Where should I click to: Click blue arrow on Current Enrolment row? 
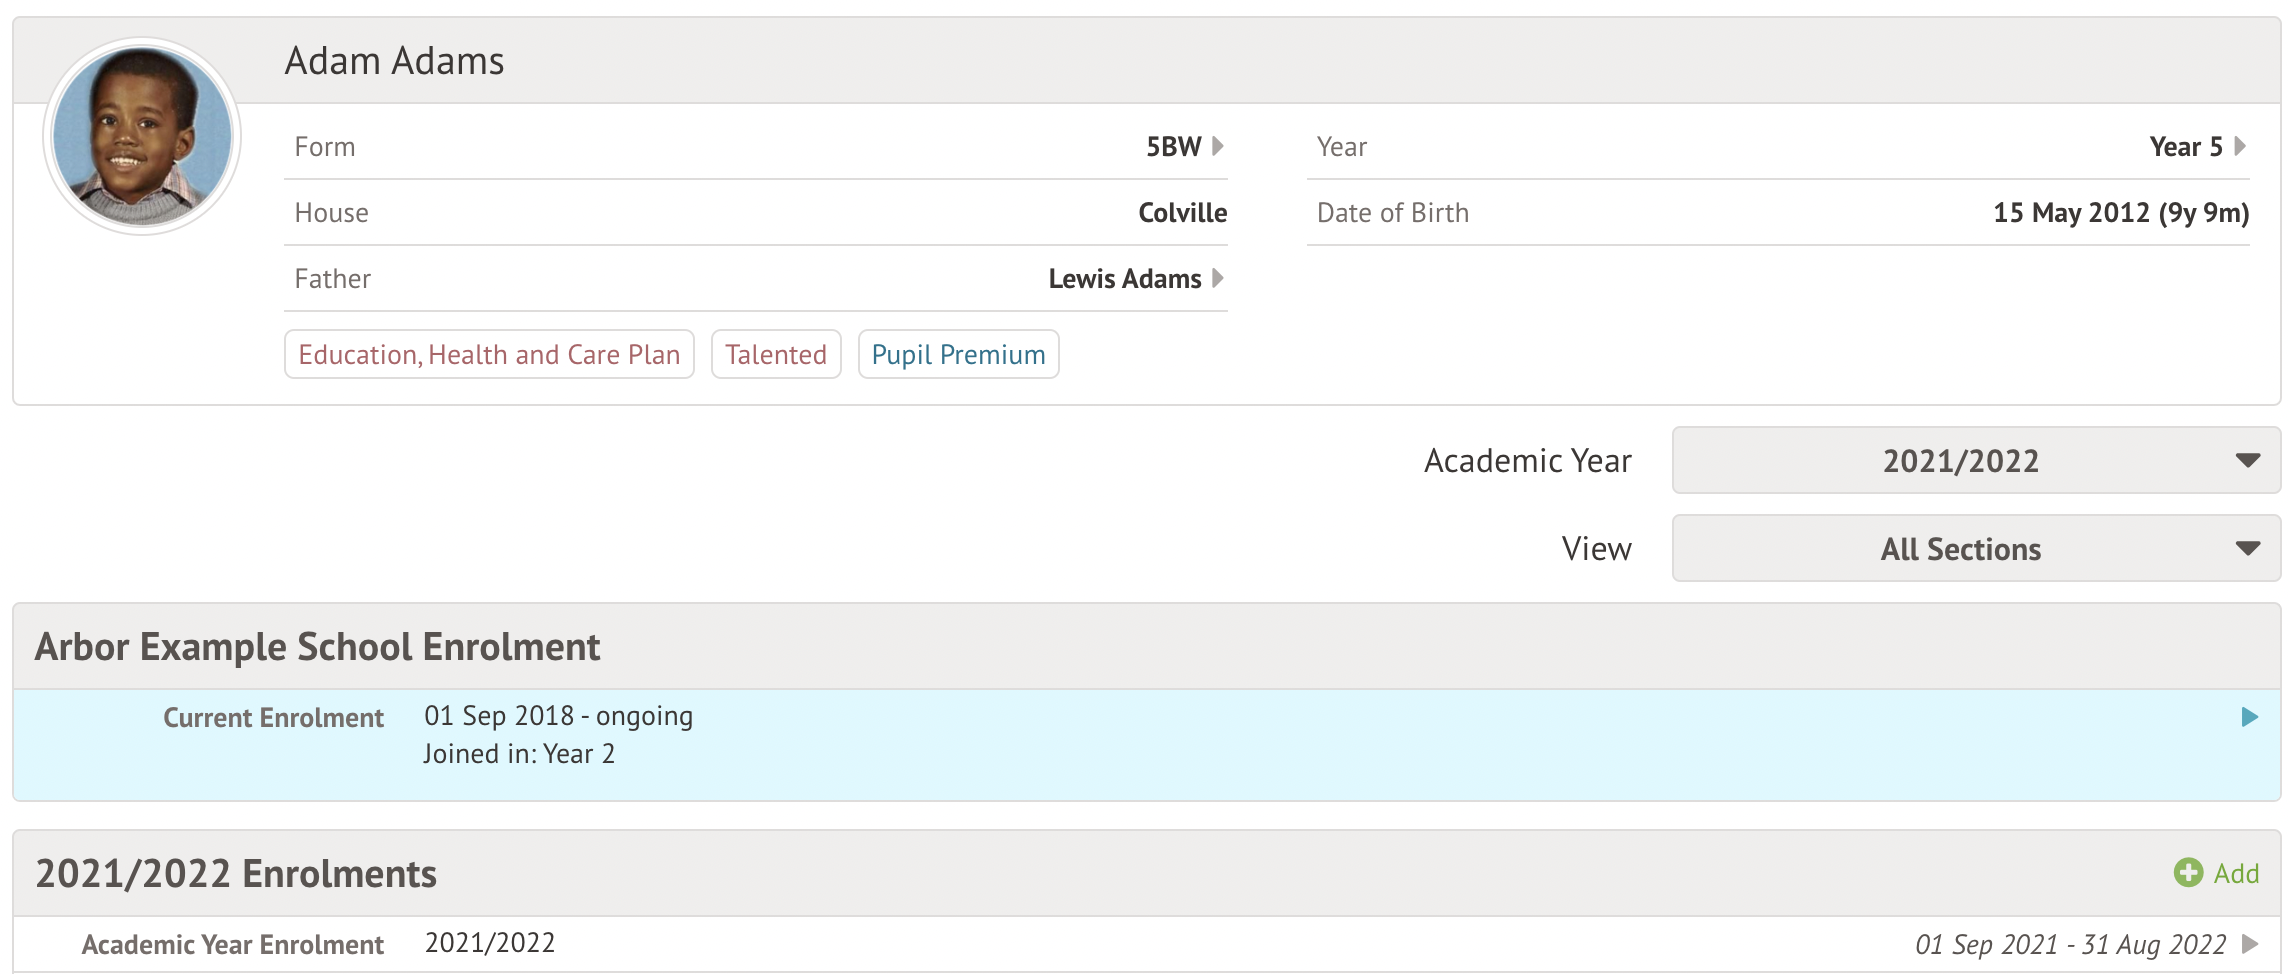point(2250,717)
